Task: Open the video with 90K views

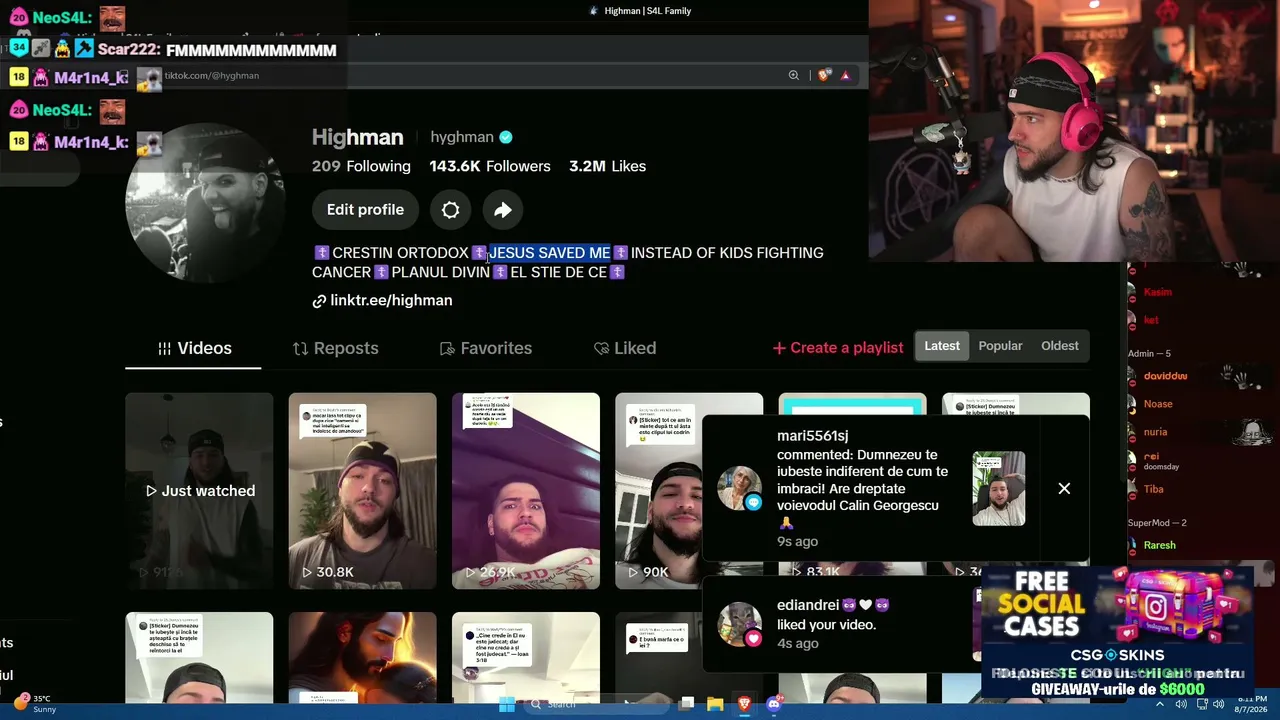Action: click(x=658, y=491)
